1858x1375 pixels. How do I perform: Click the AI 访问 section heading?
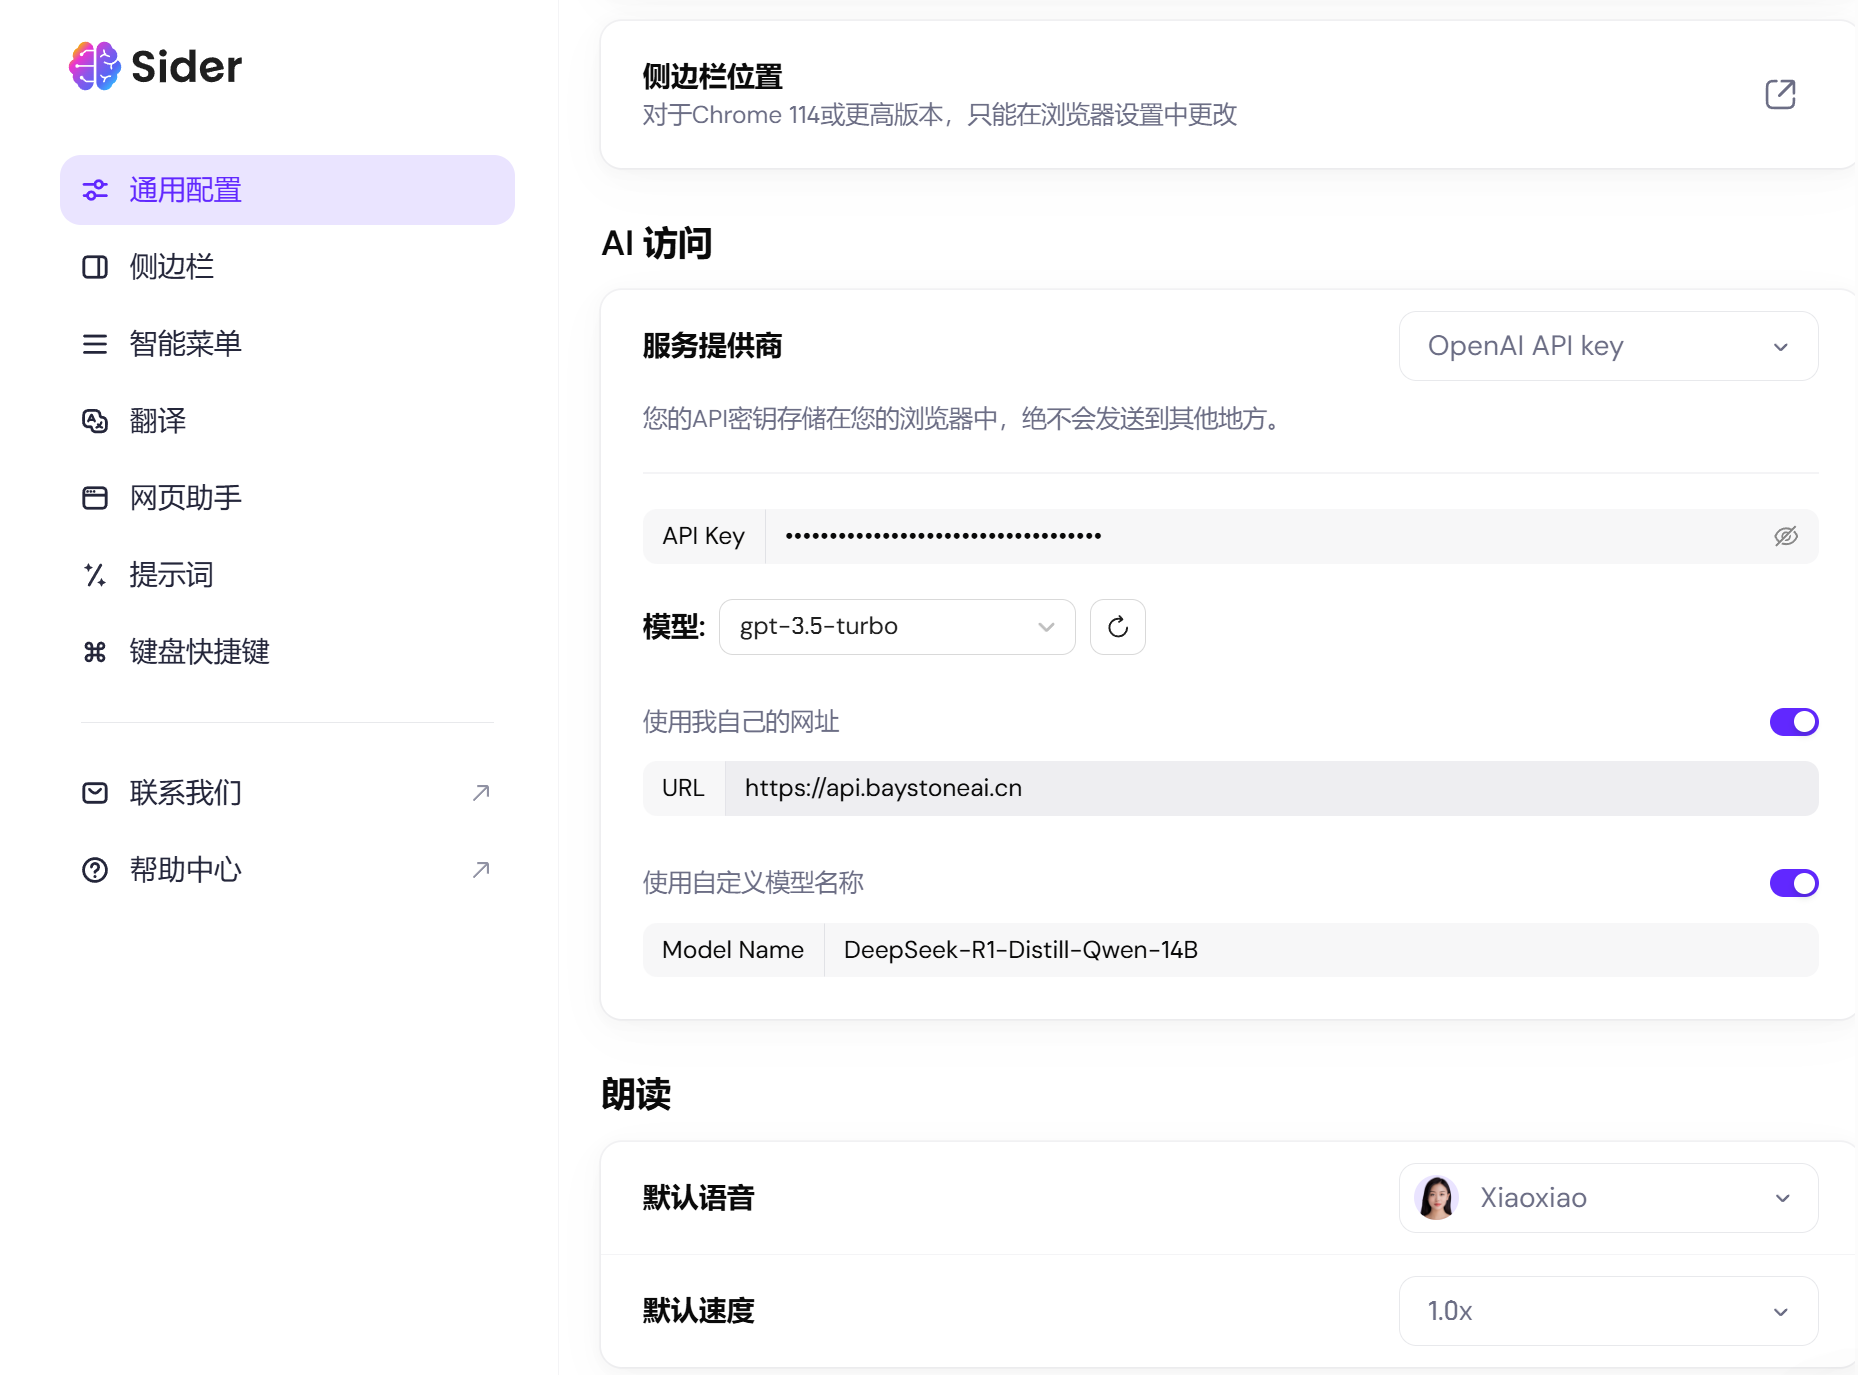point(657,243)
